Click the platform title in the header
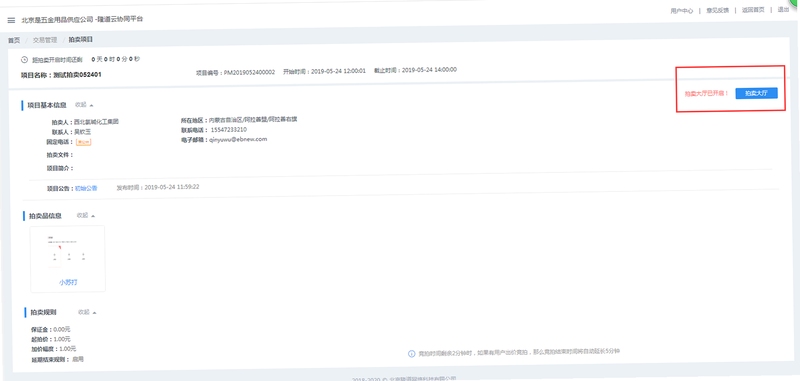Viewport: 800px width, 381px height. [82, 20]
